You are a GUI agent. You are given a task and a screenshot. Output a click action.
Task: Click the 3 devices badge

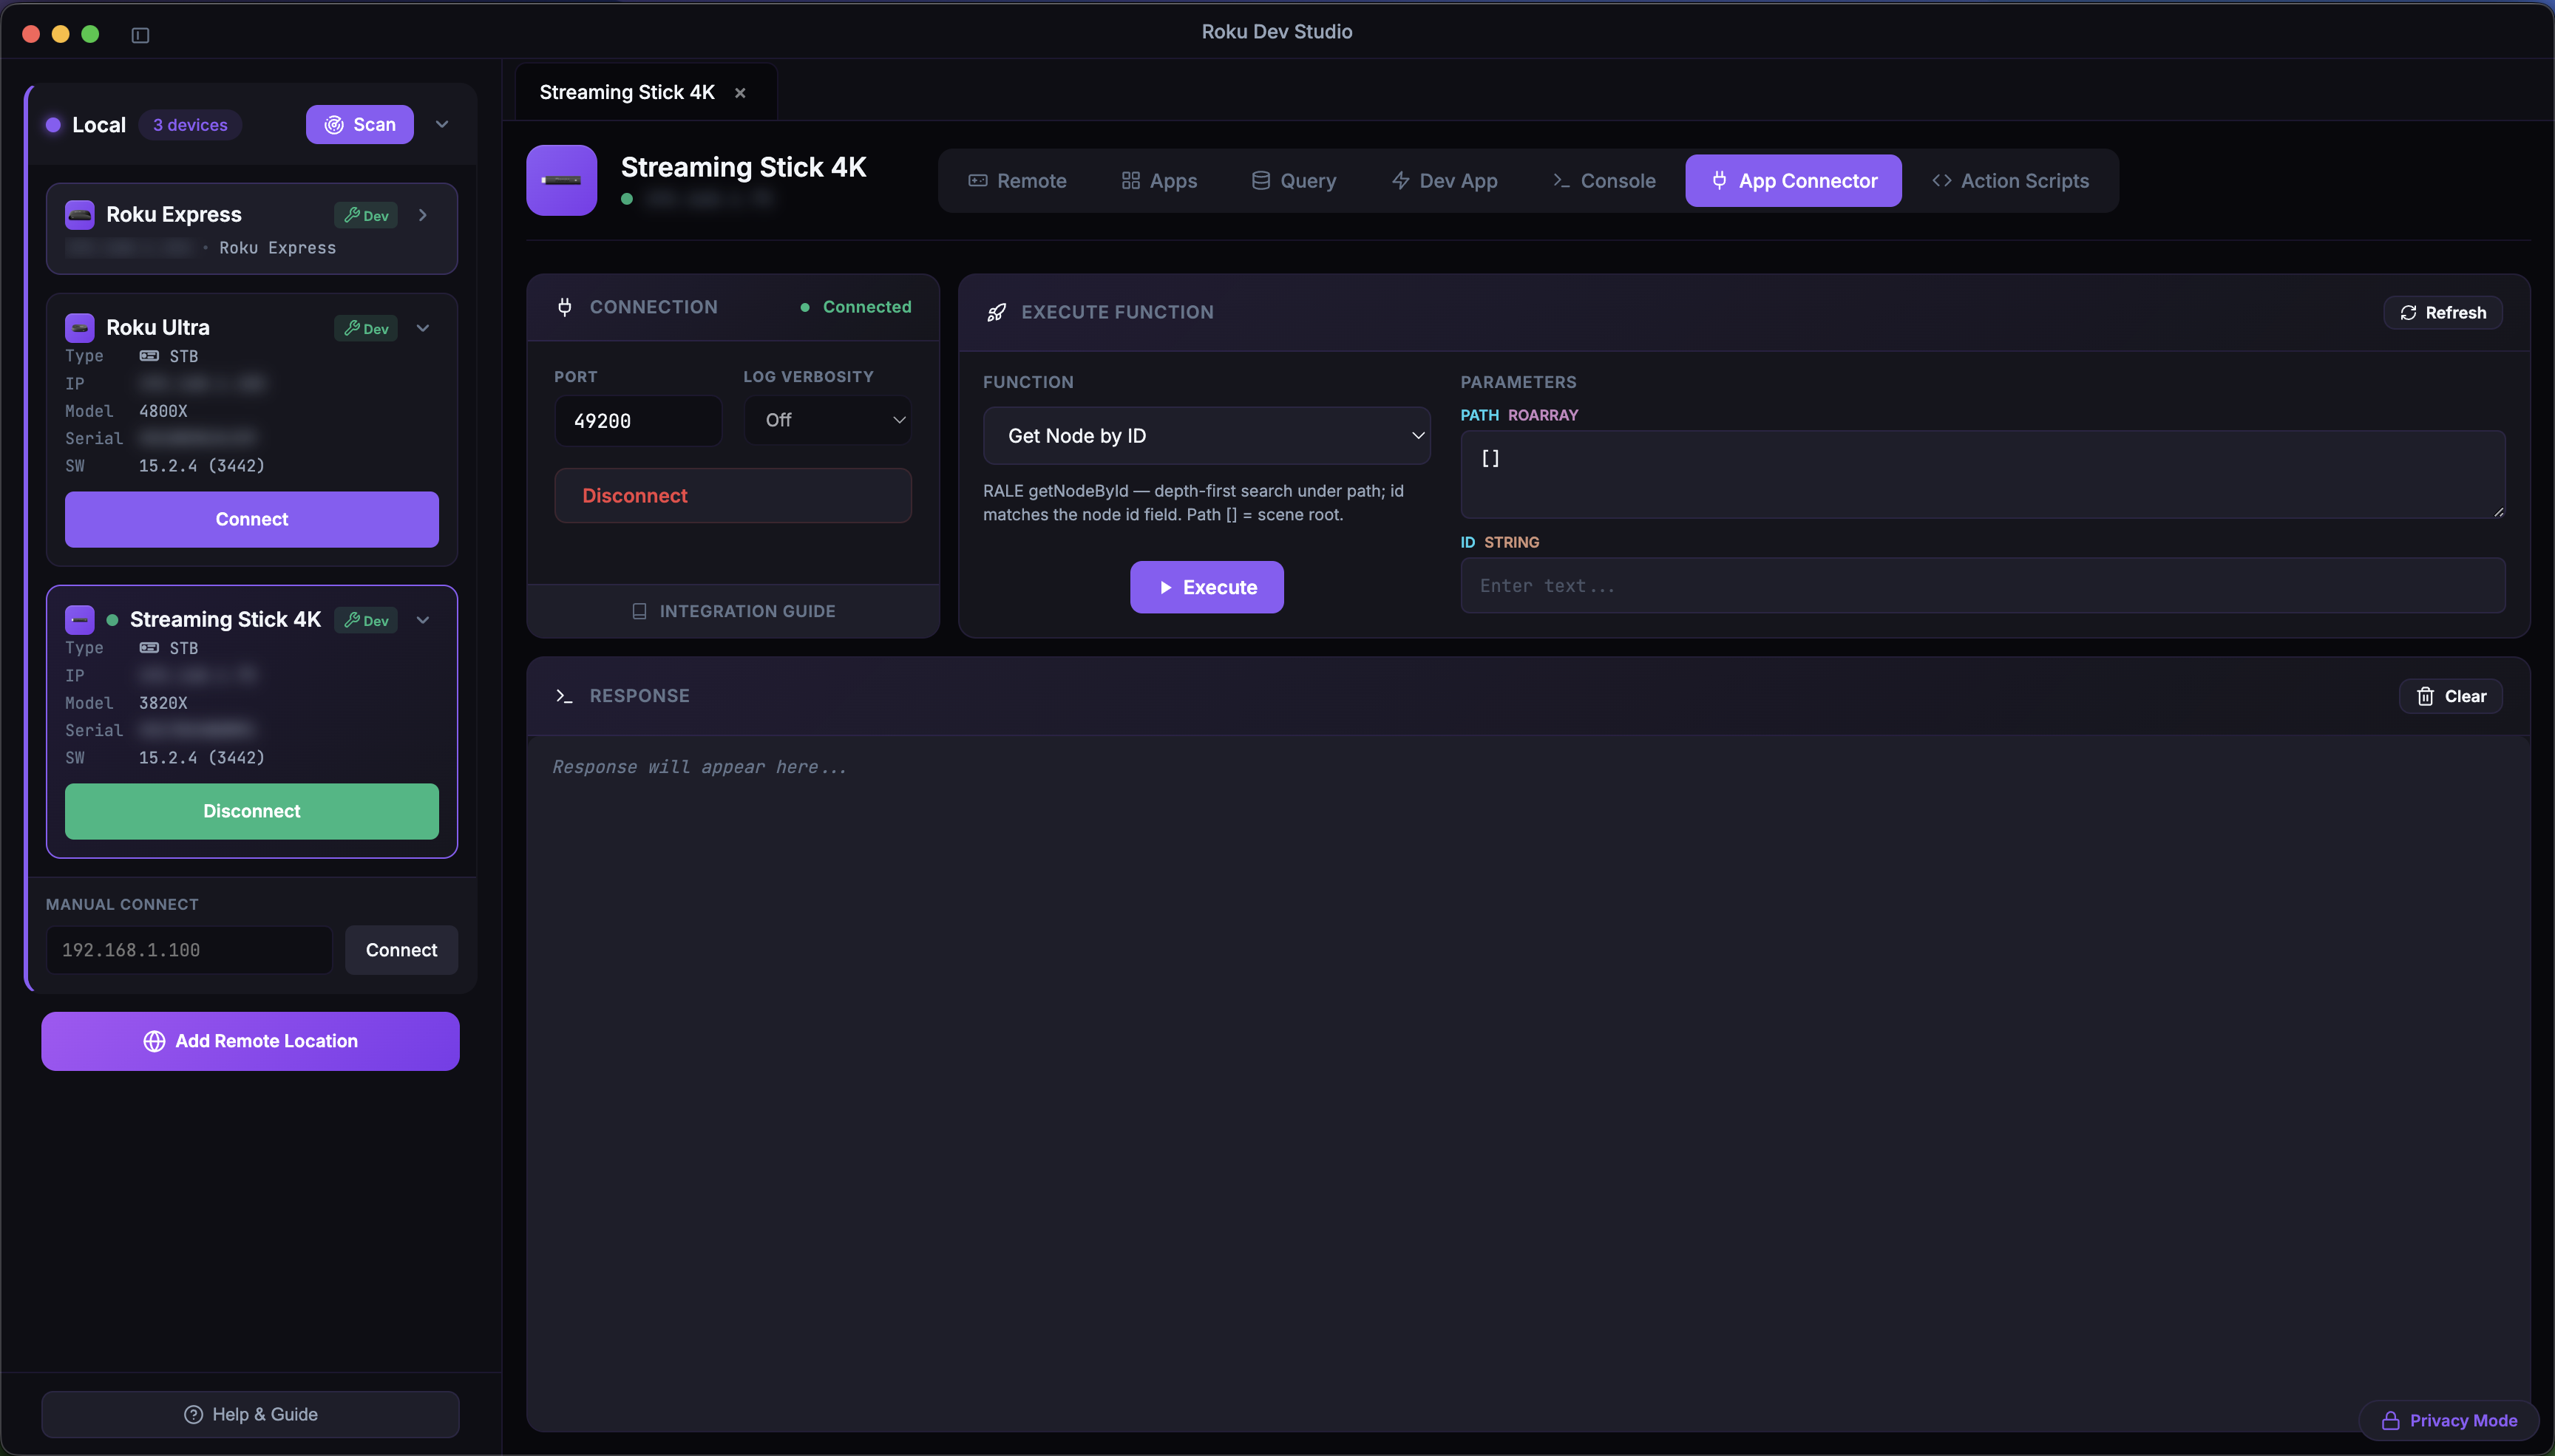(x=190, y=125)
